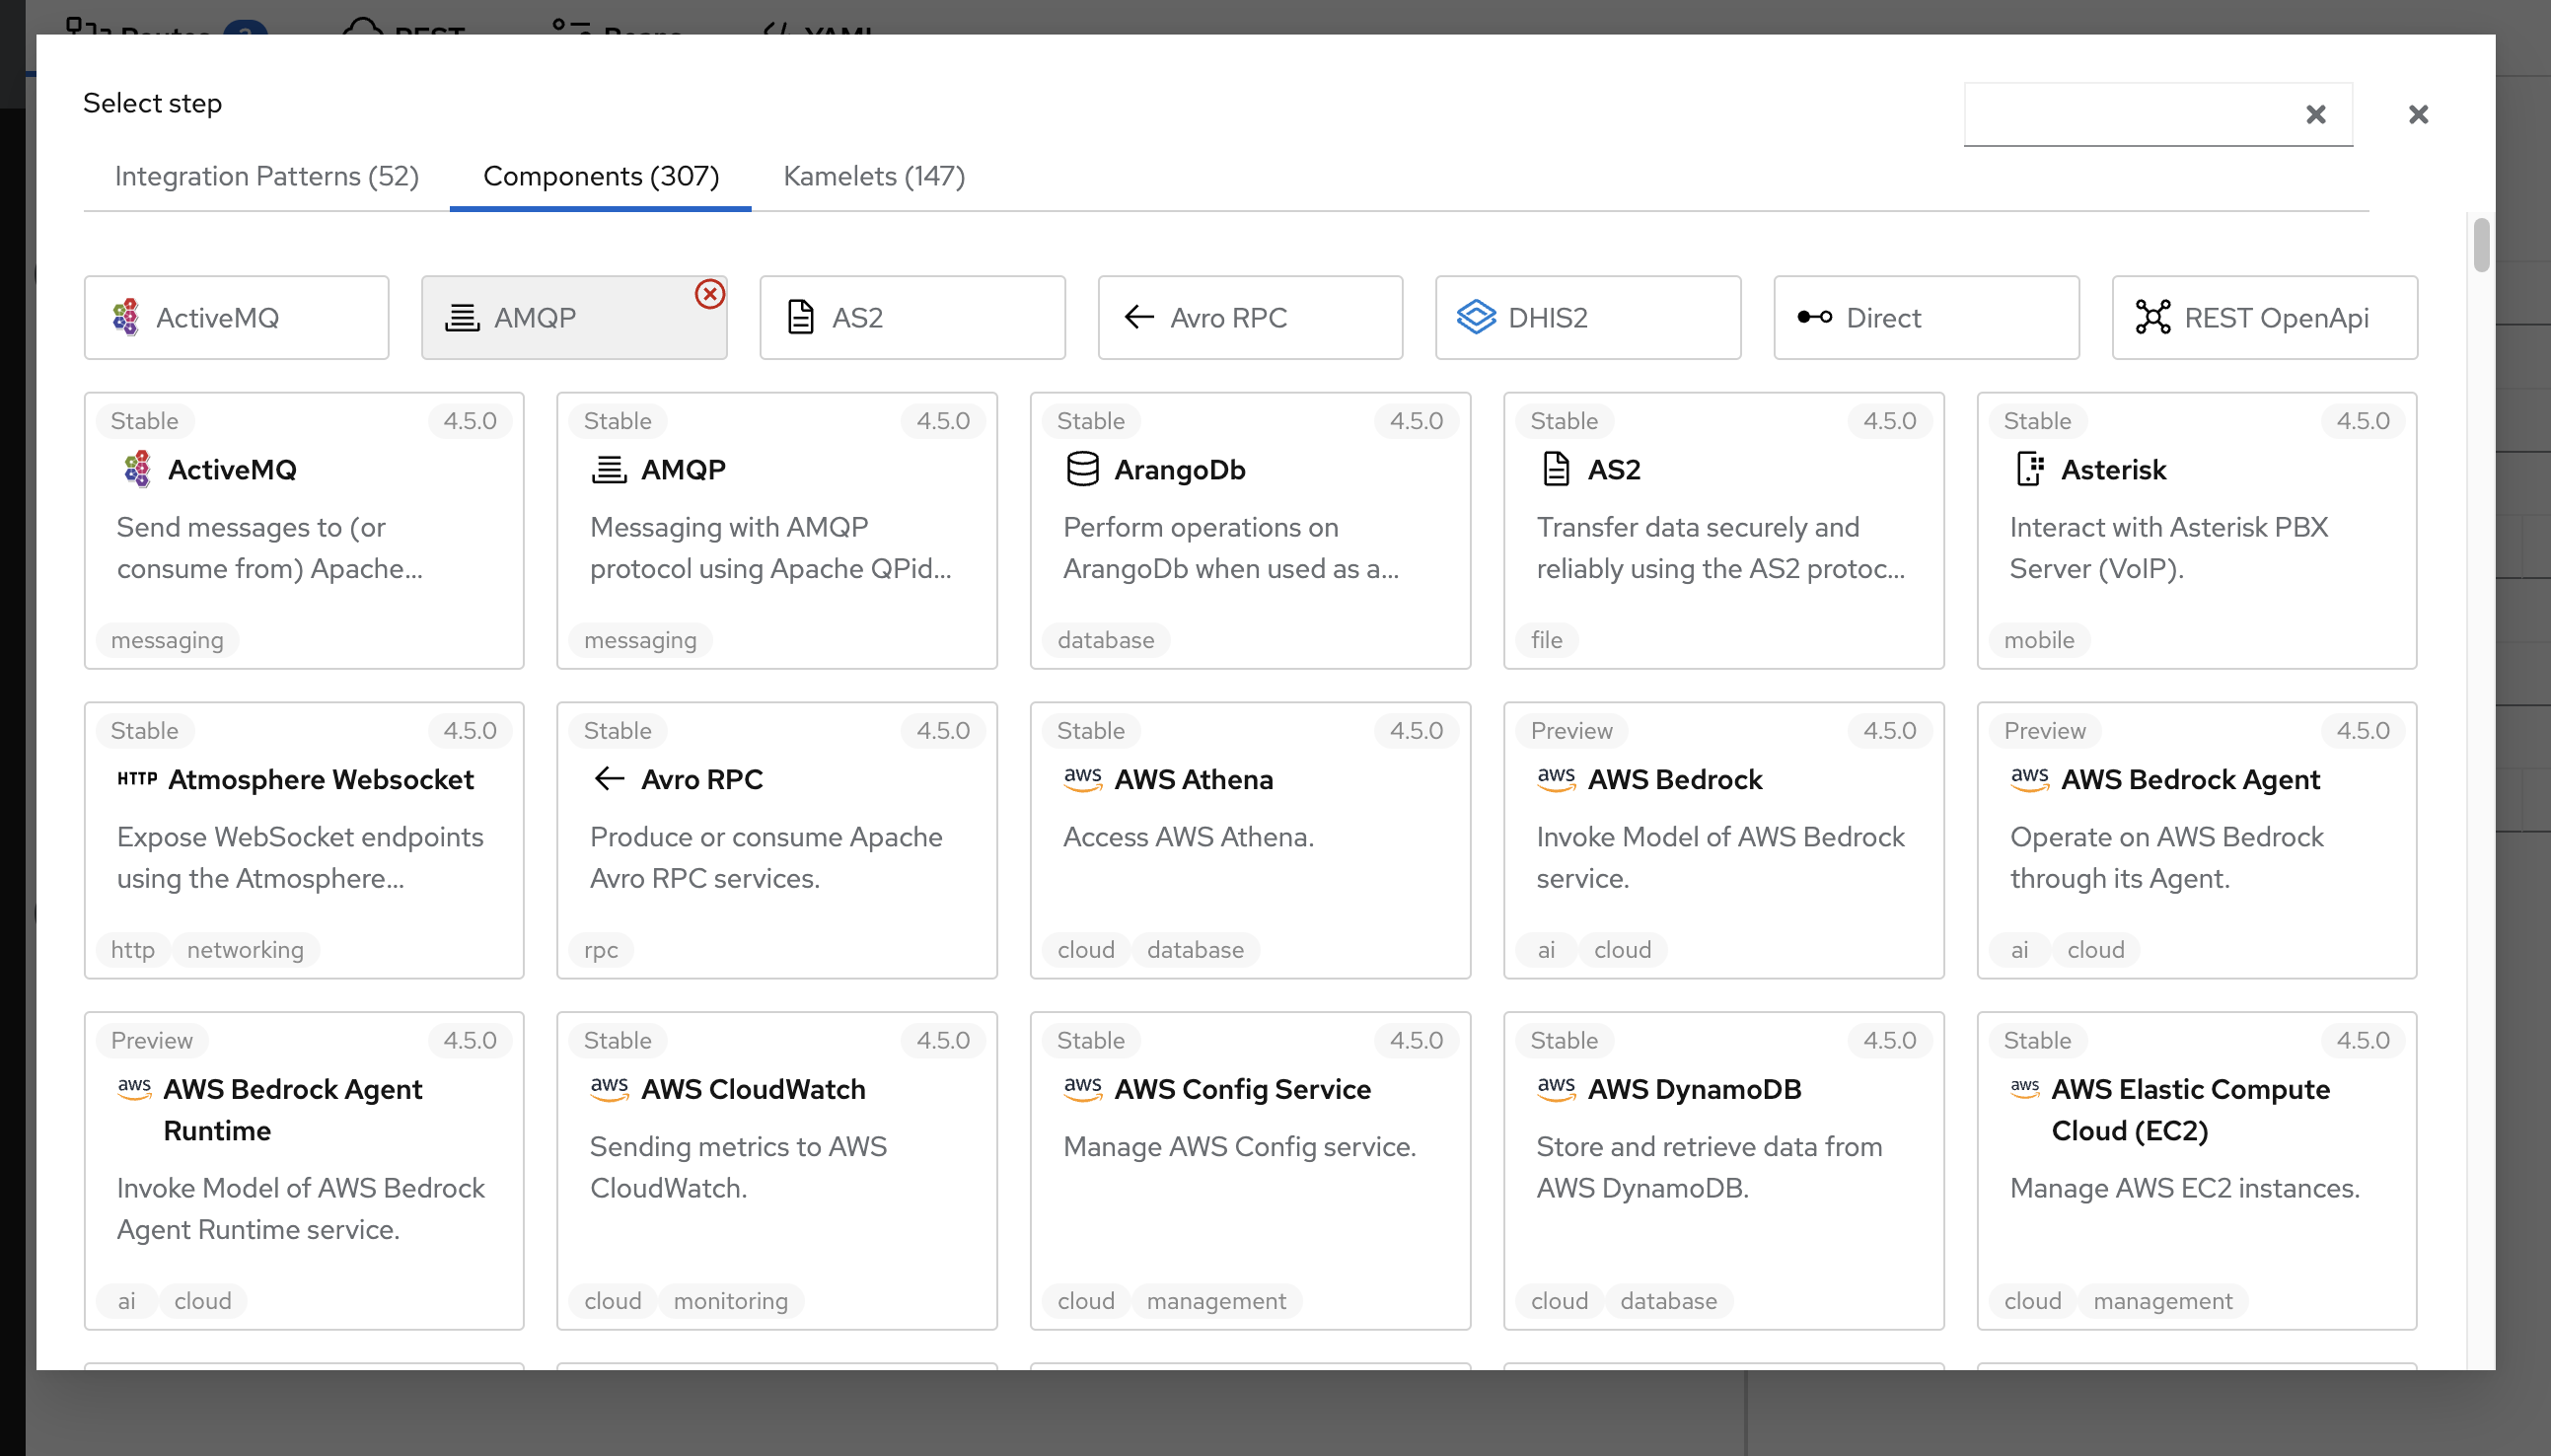This screenshot has width=2551, height=1456.
Task: Clear the search field with the X
Action: point(2315,115)
